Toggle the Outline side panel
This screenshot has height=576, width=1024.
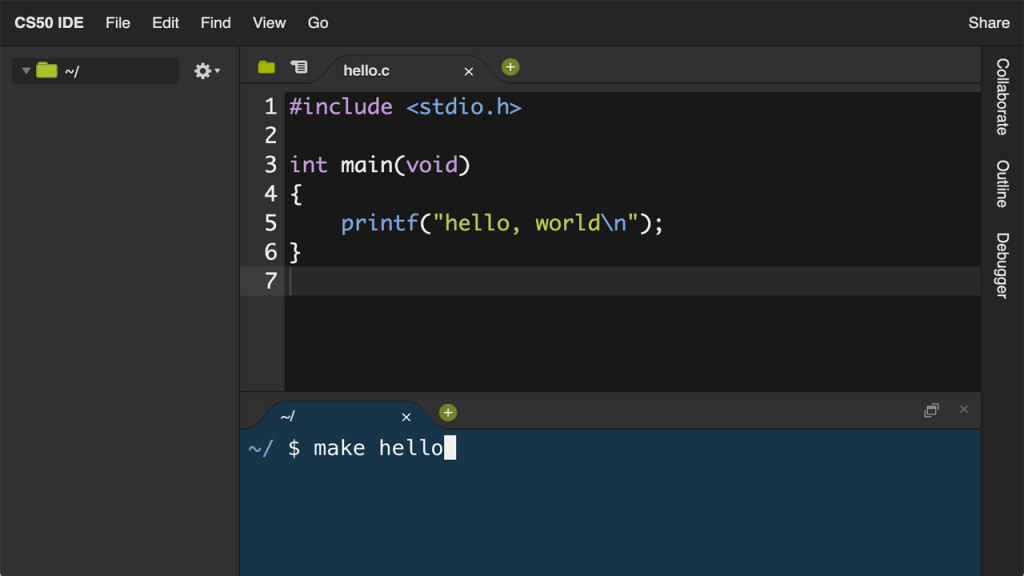click(x=1001, y=183)
